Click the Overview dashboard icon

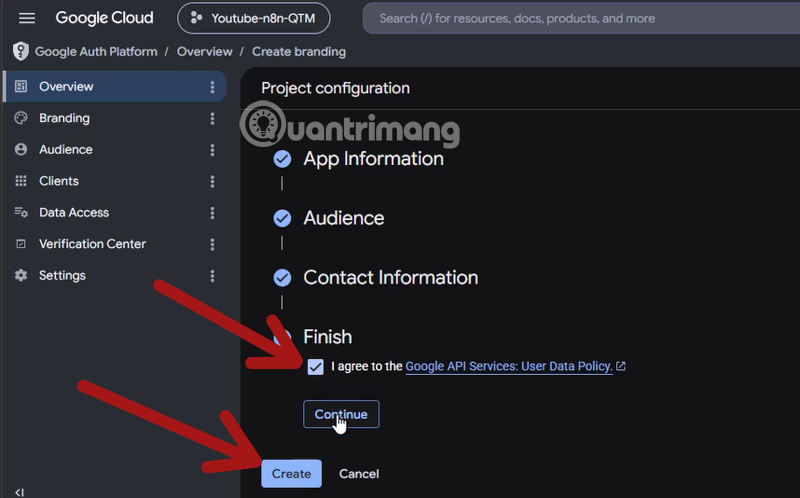point(21,86)
